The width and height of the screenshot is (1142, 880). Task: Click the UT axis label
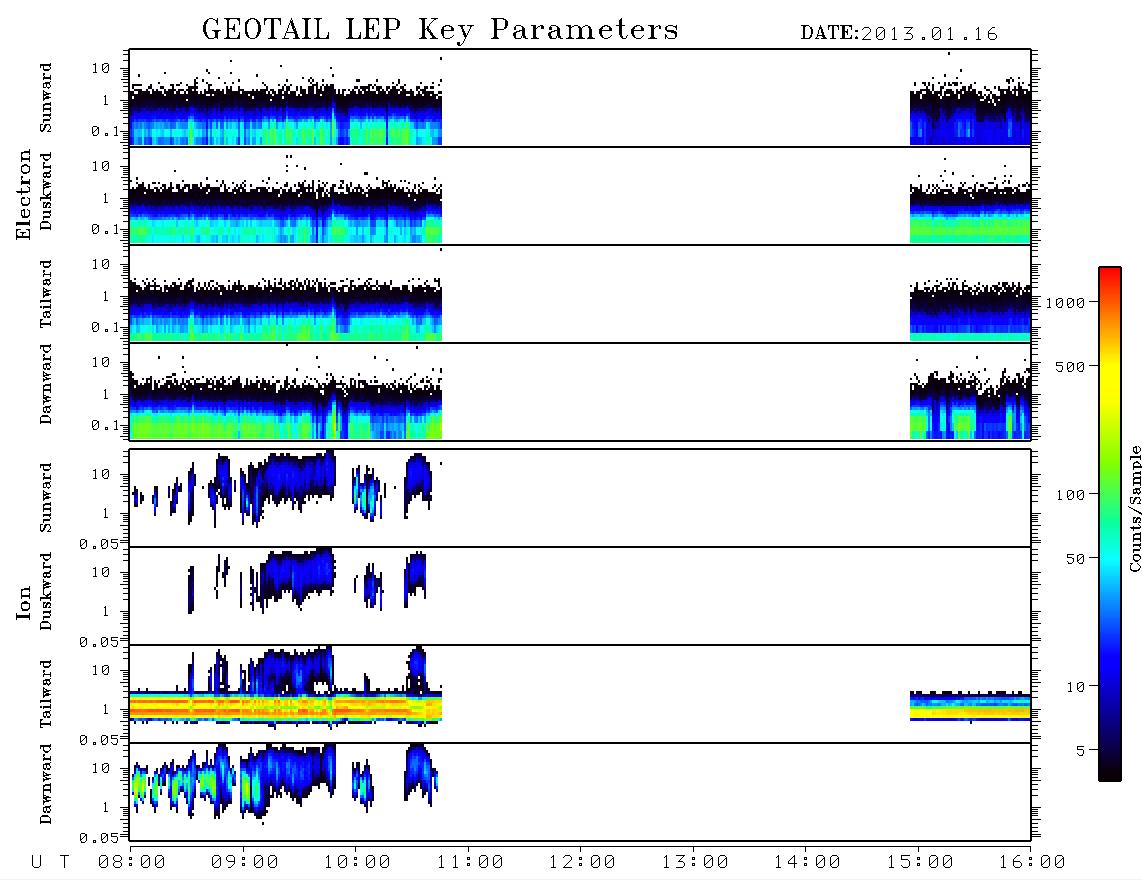pyautogui.click(x=50, y=863)
